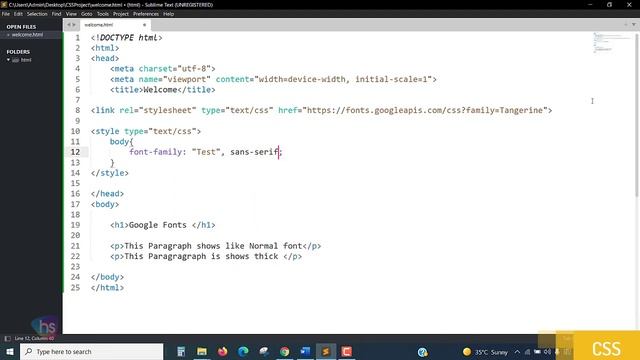The width and height of the screenshot is (640, 360).
Task: Open the volume control in tray
Action: tap(547, 352)
